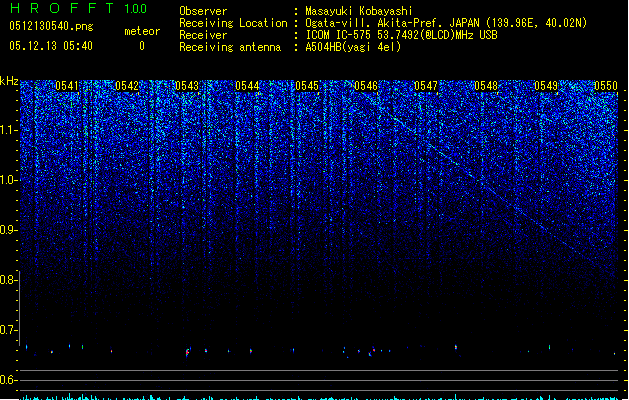629x400 pixels.
Task: Select antenna value A504HB(yagi 4el)
Action: (353, 47)
